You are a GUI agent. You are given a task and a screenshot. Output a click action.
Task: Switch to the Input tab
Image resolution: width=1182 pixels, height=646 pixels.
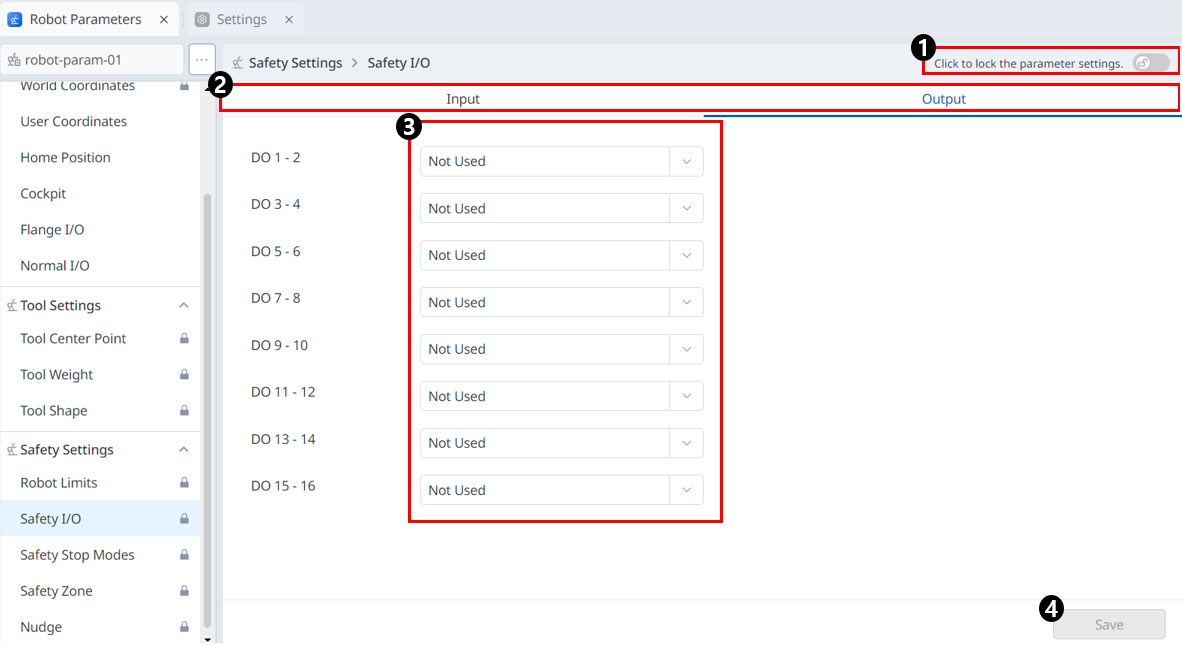tap(463, 99)
